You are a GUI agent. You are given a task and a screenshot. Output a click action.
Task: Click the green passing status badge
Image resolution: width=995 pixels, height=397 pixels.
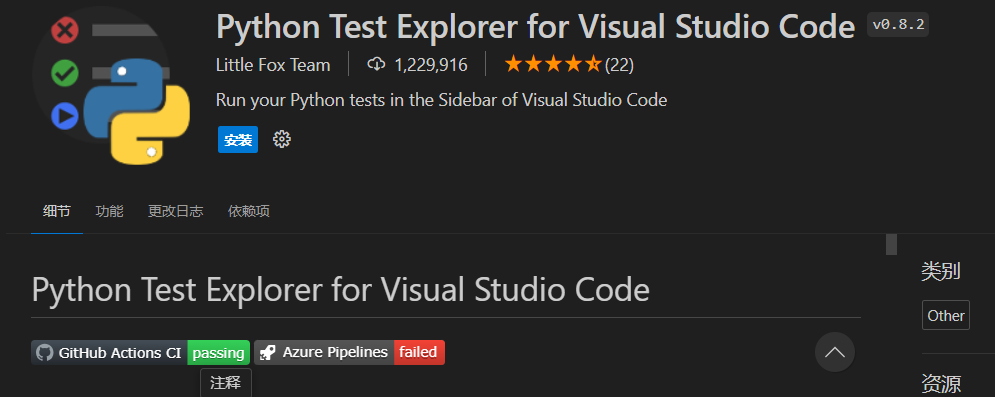coord(218,353)
